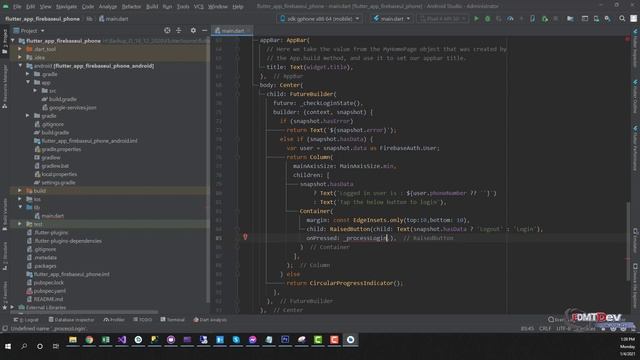Open the Terminal tool window

click(x=173, y=320)
